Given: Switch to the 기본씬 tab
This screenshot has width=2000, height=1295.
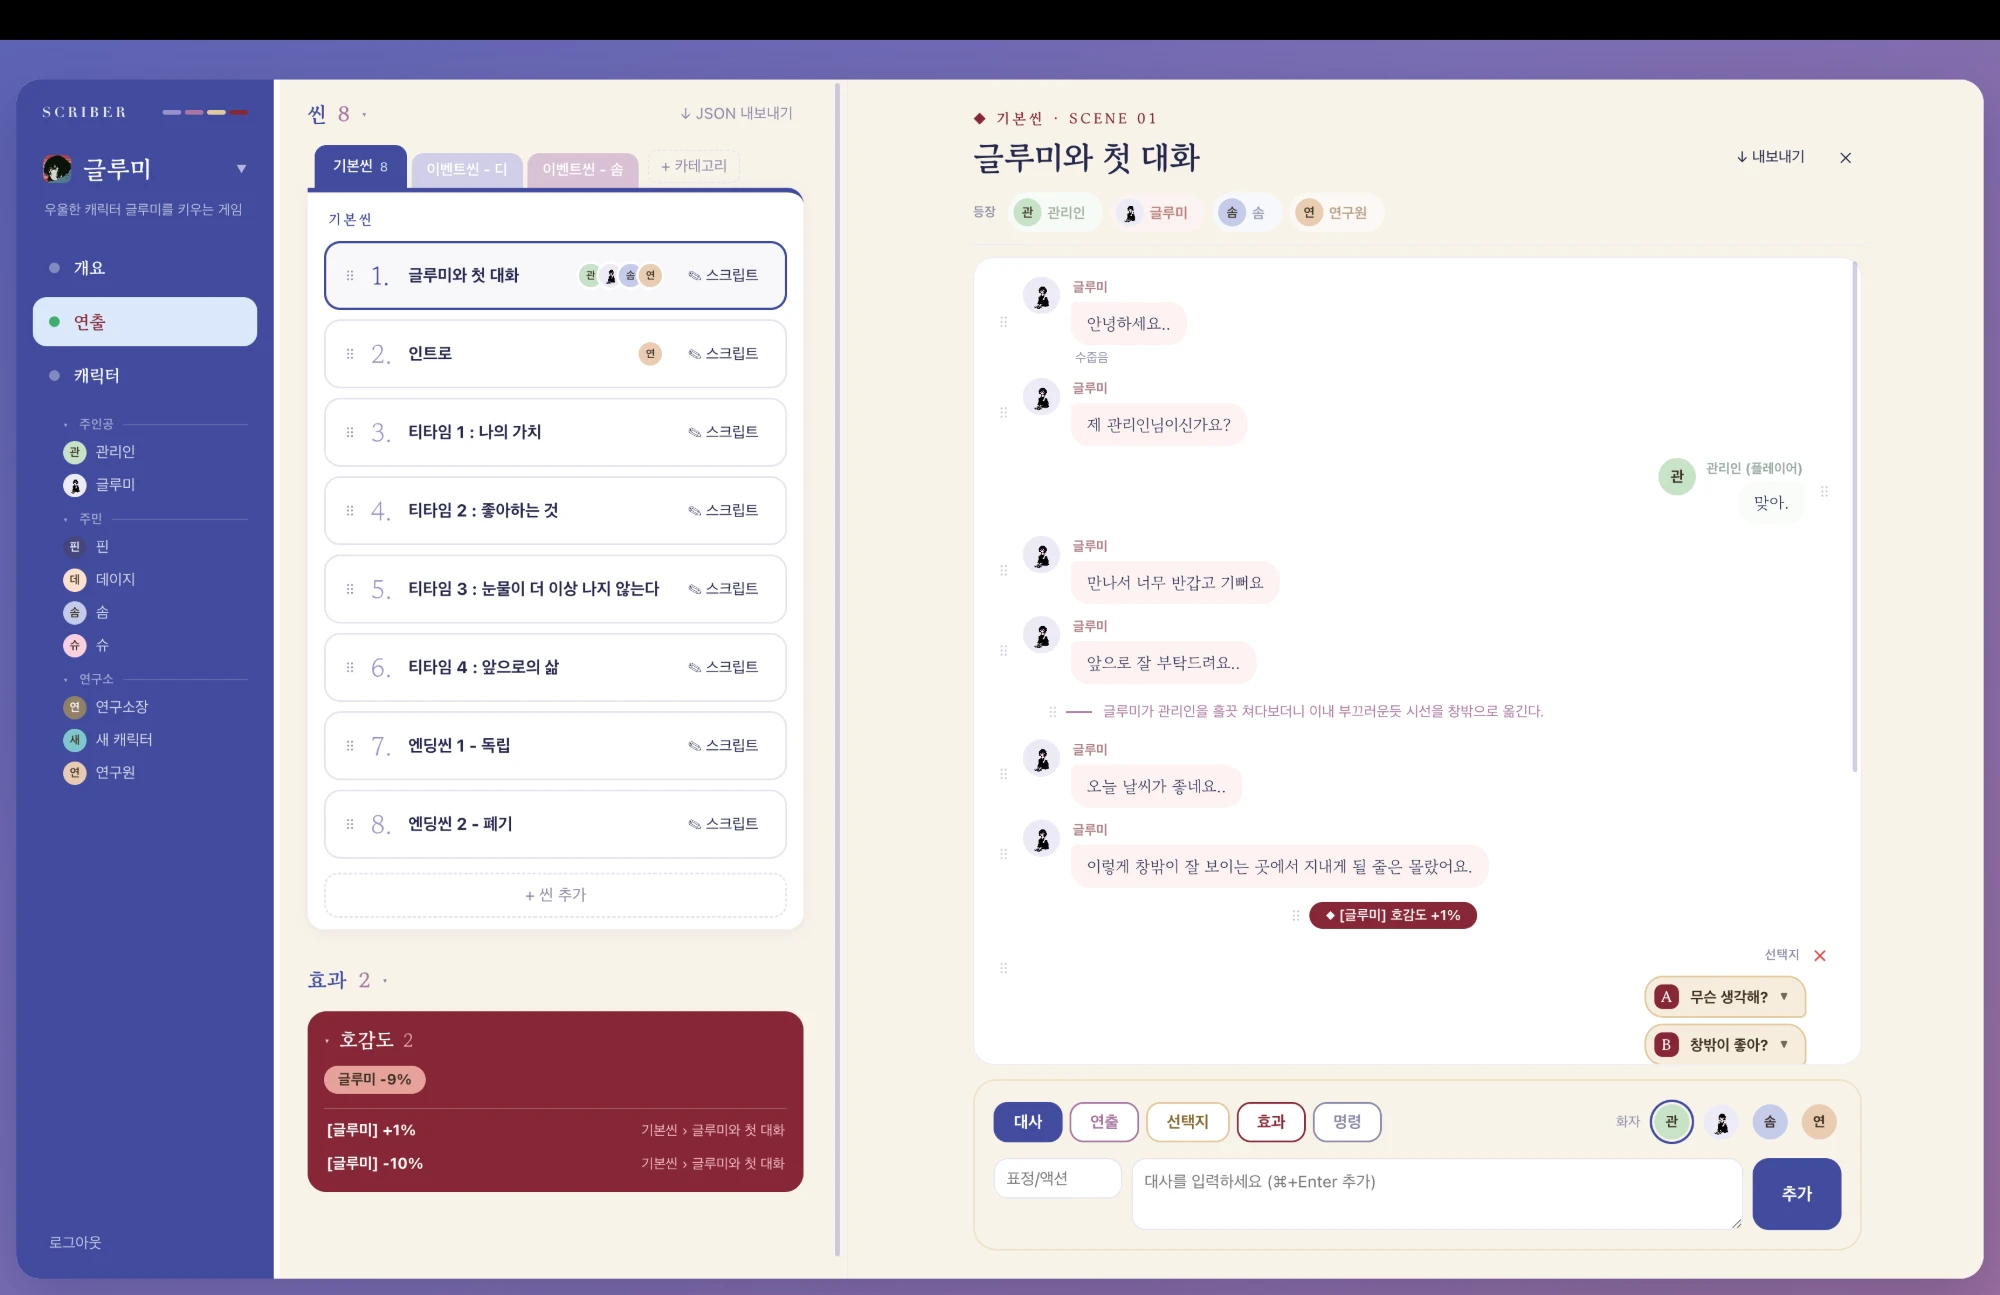Looking at the screenshot, I should 360,166.
